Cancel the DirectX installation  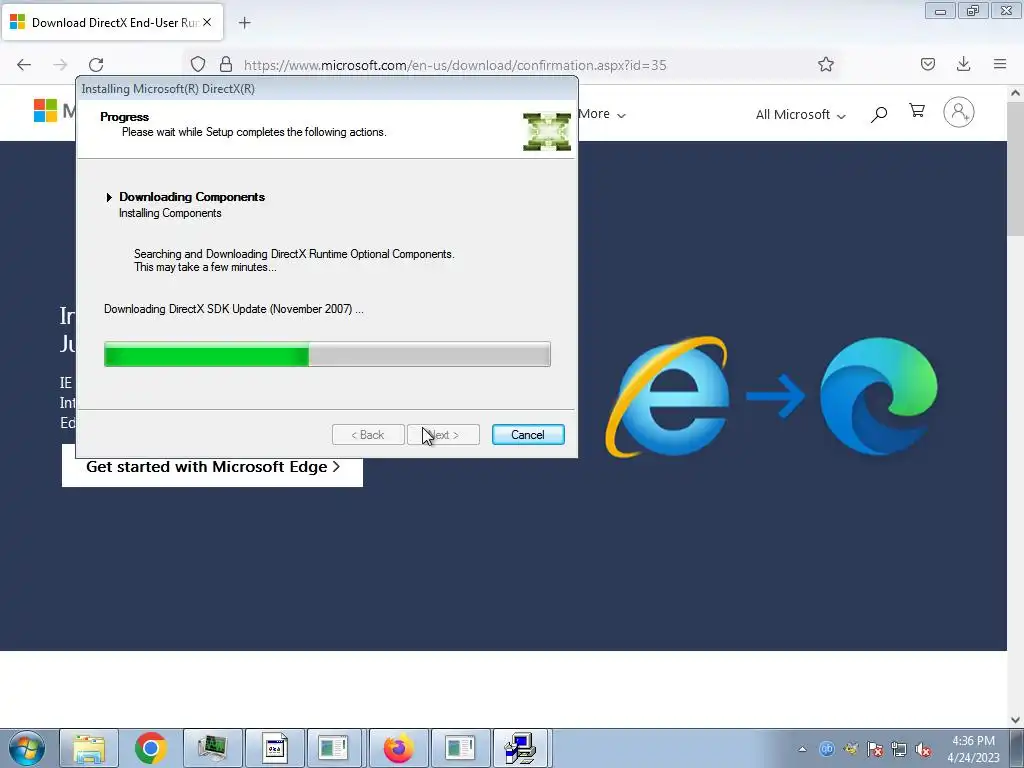(x=528, y=435)
